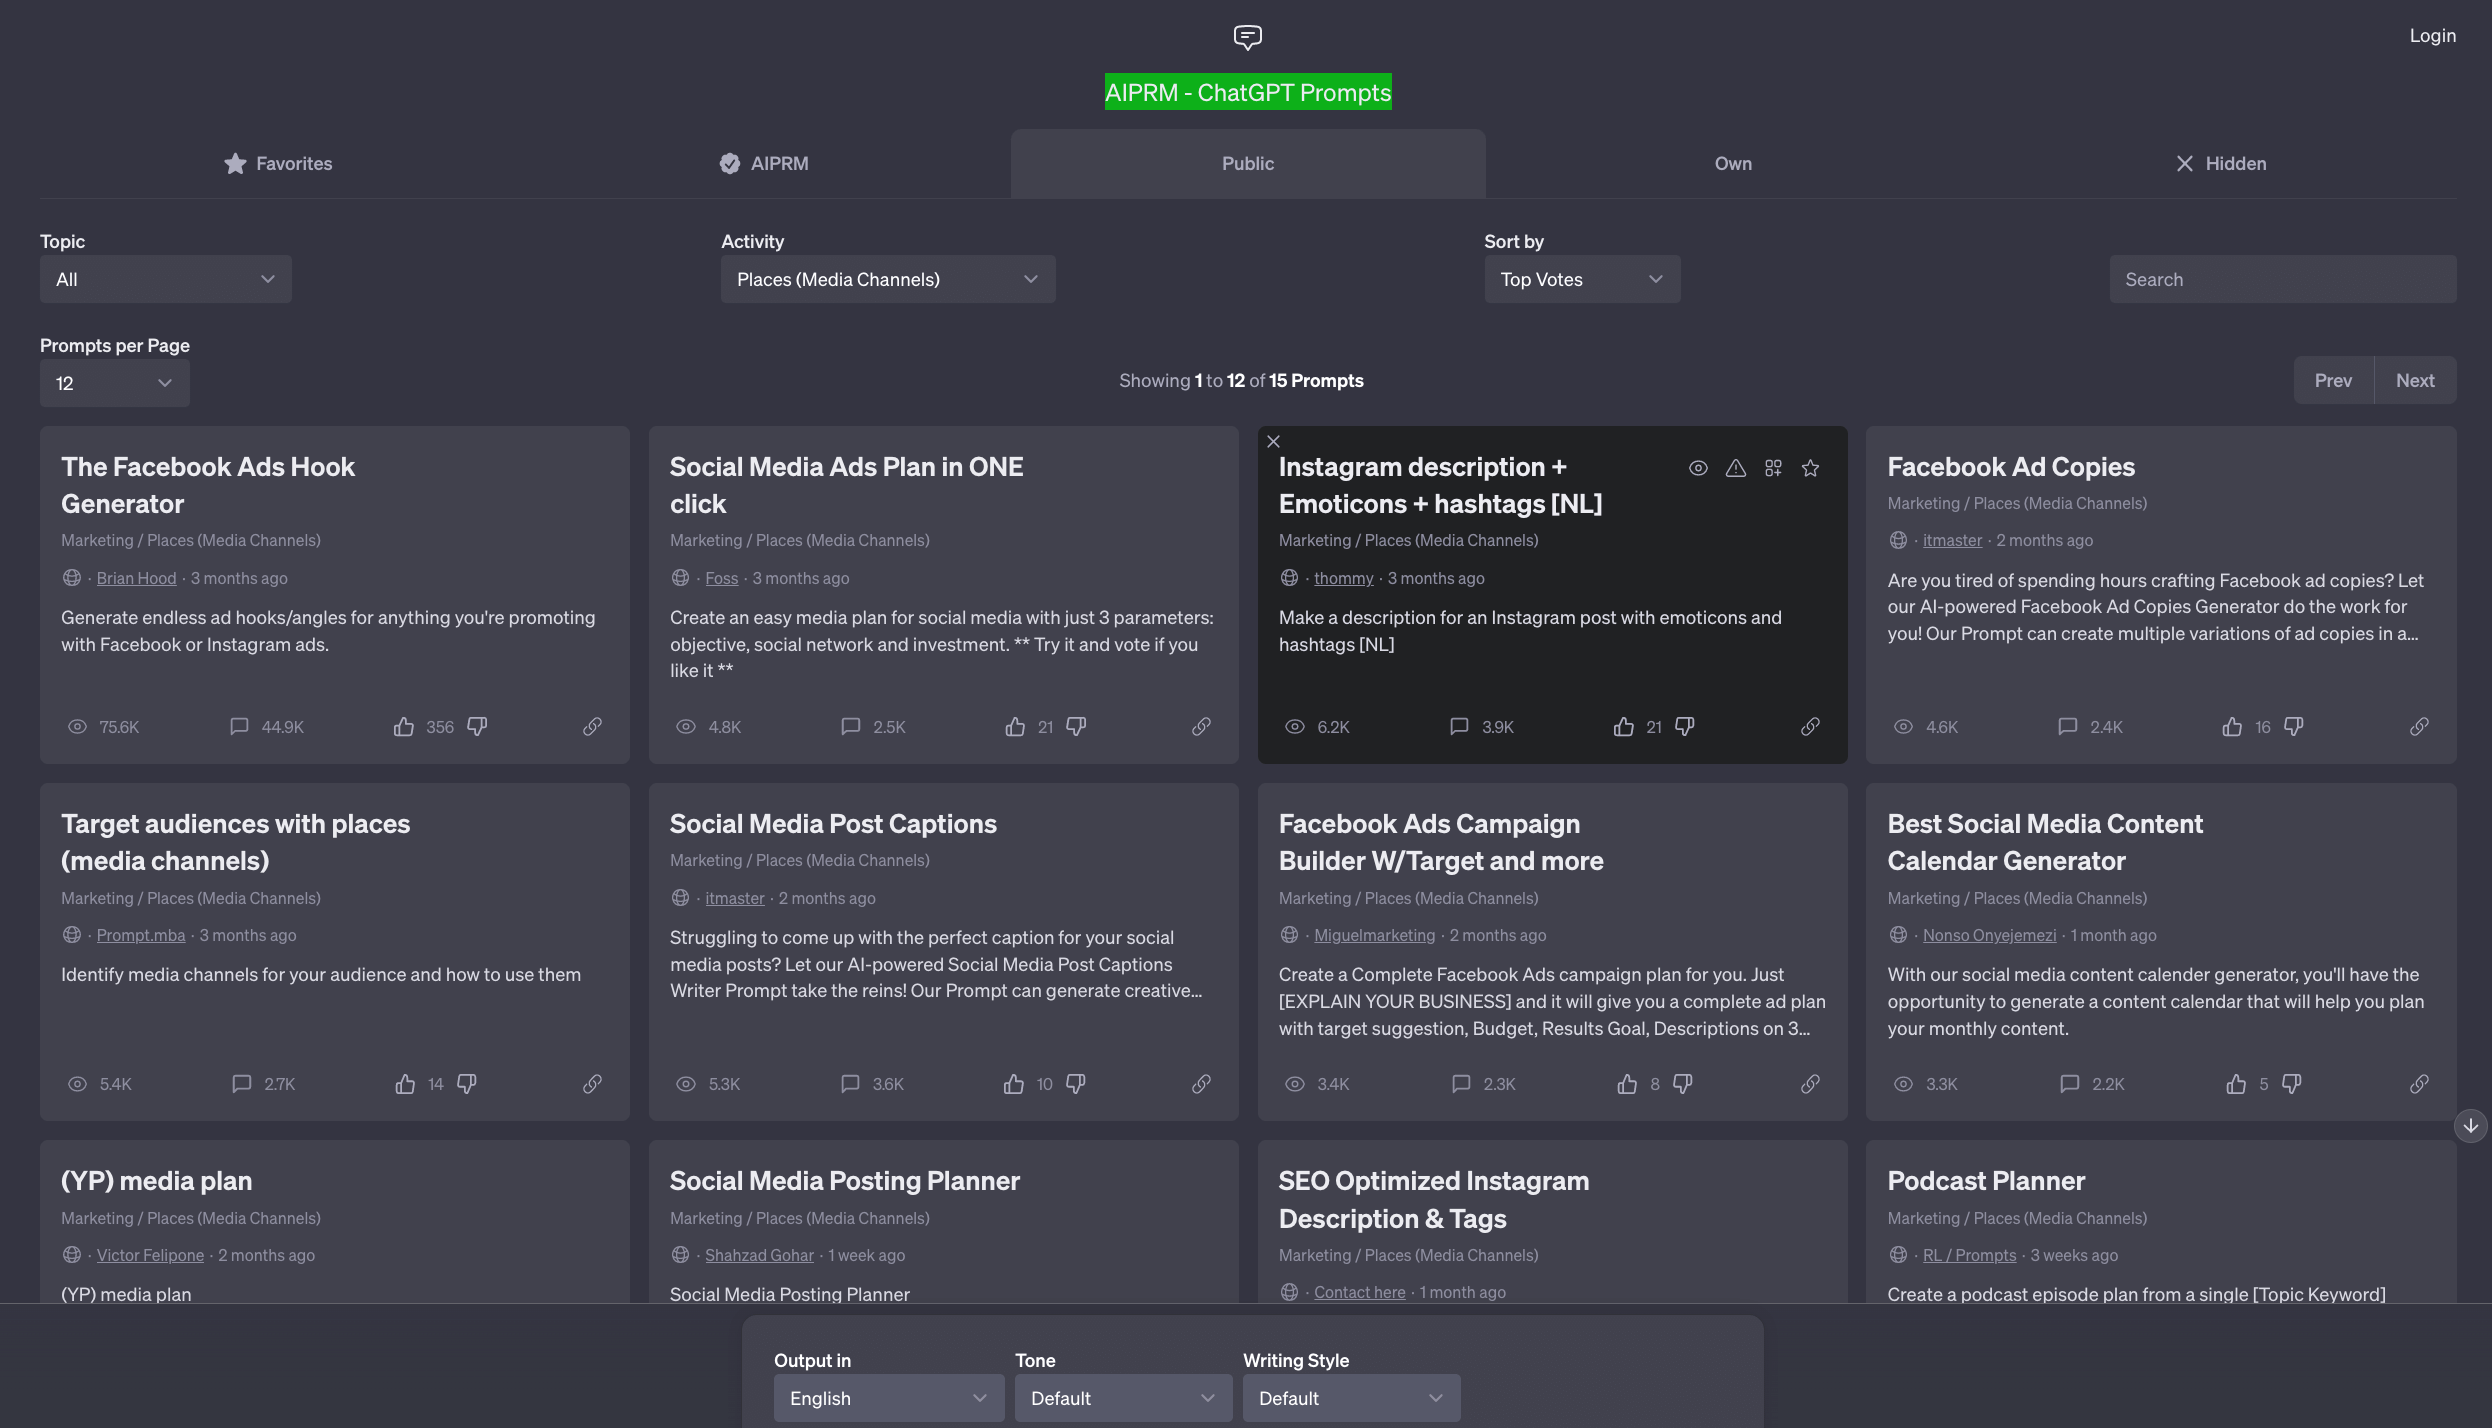
Task: Click the Search input field
Action: [2282, 280]
